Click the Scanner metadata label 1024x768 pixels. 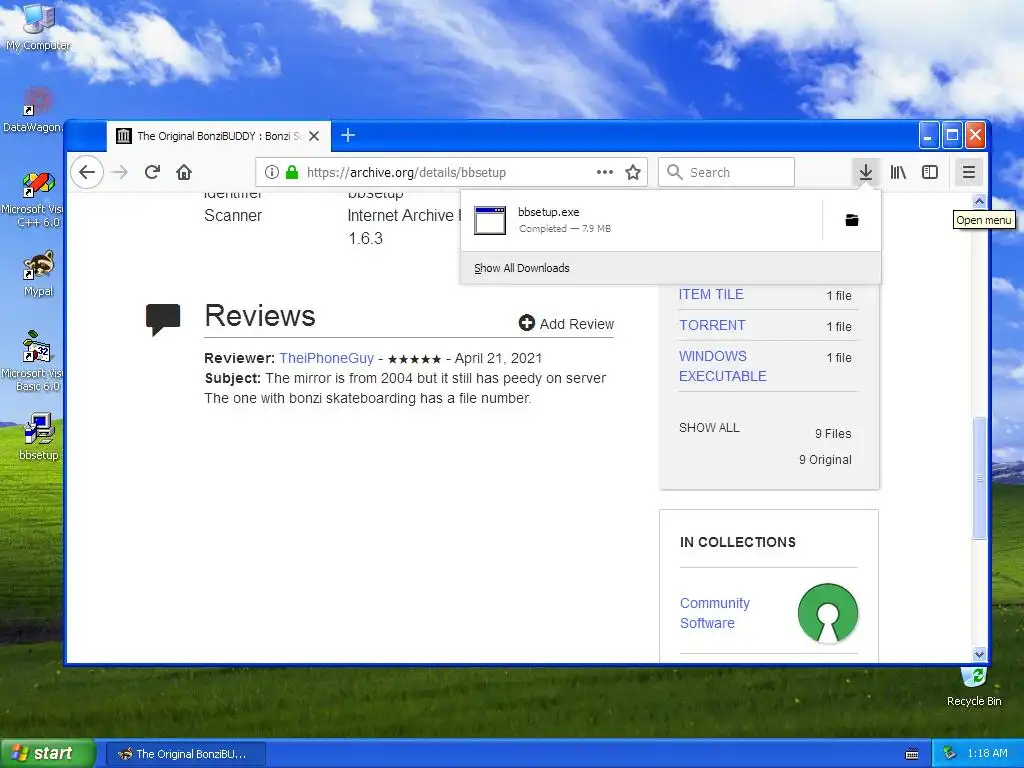232,216
